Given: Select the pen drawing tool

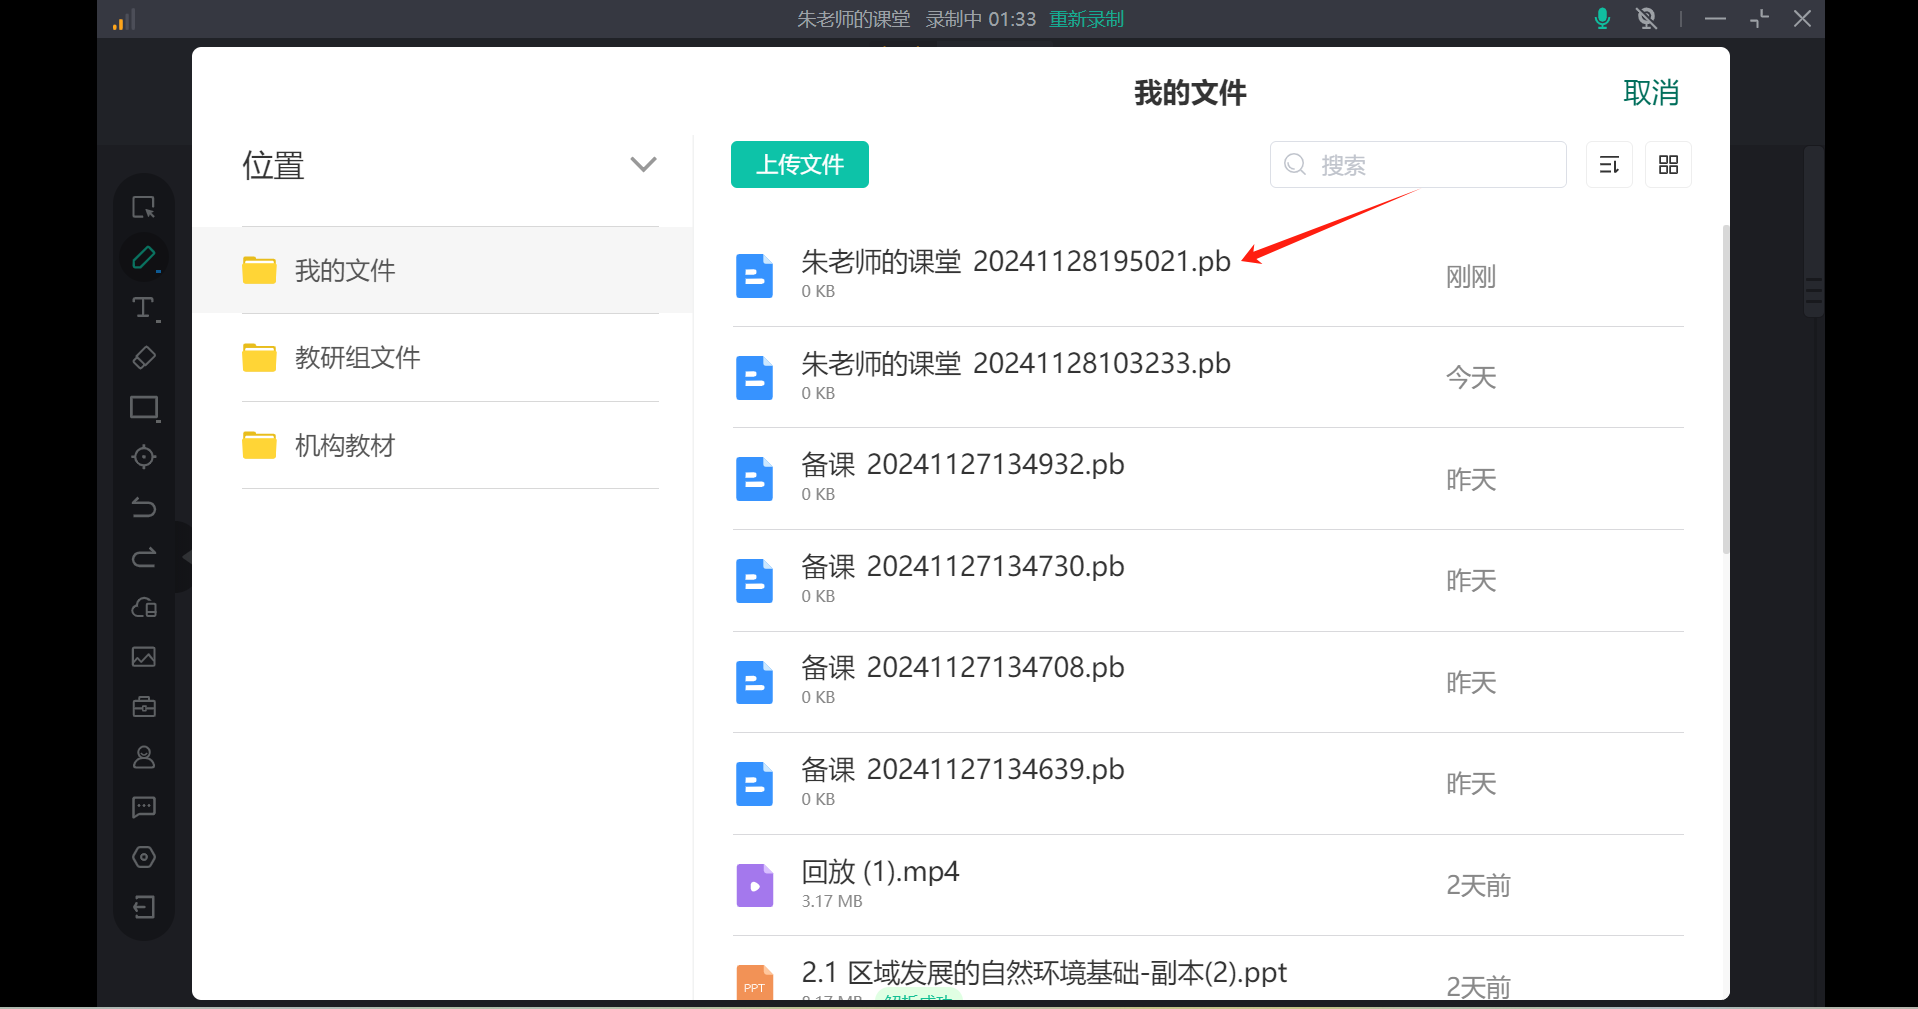Looking at the screenshot, I should point(144,257).
